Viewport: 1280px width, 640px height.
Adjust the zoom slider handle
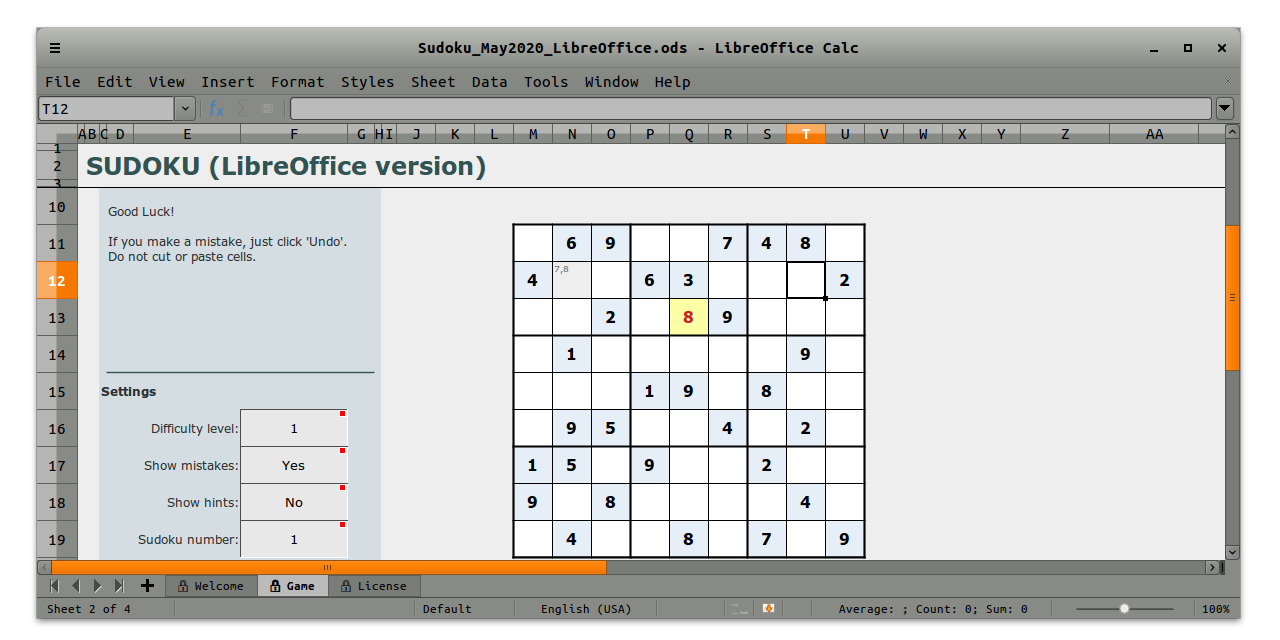[x=1124, y=608]
